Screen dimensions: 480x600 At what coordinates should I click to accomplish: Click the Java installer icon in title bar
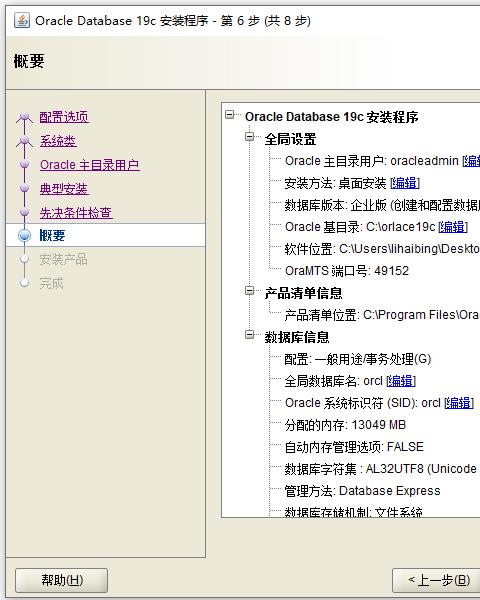point(22,20)
